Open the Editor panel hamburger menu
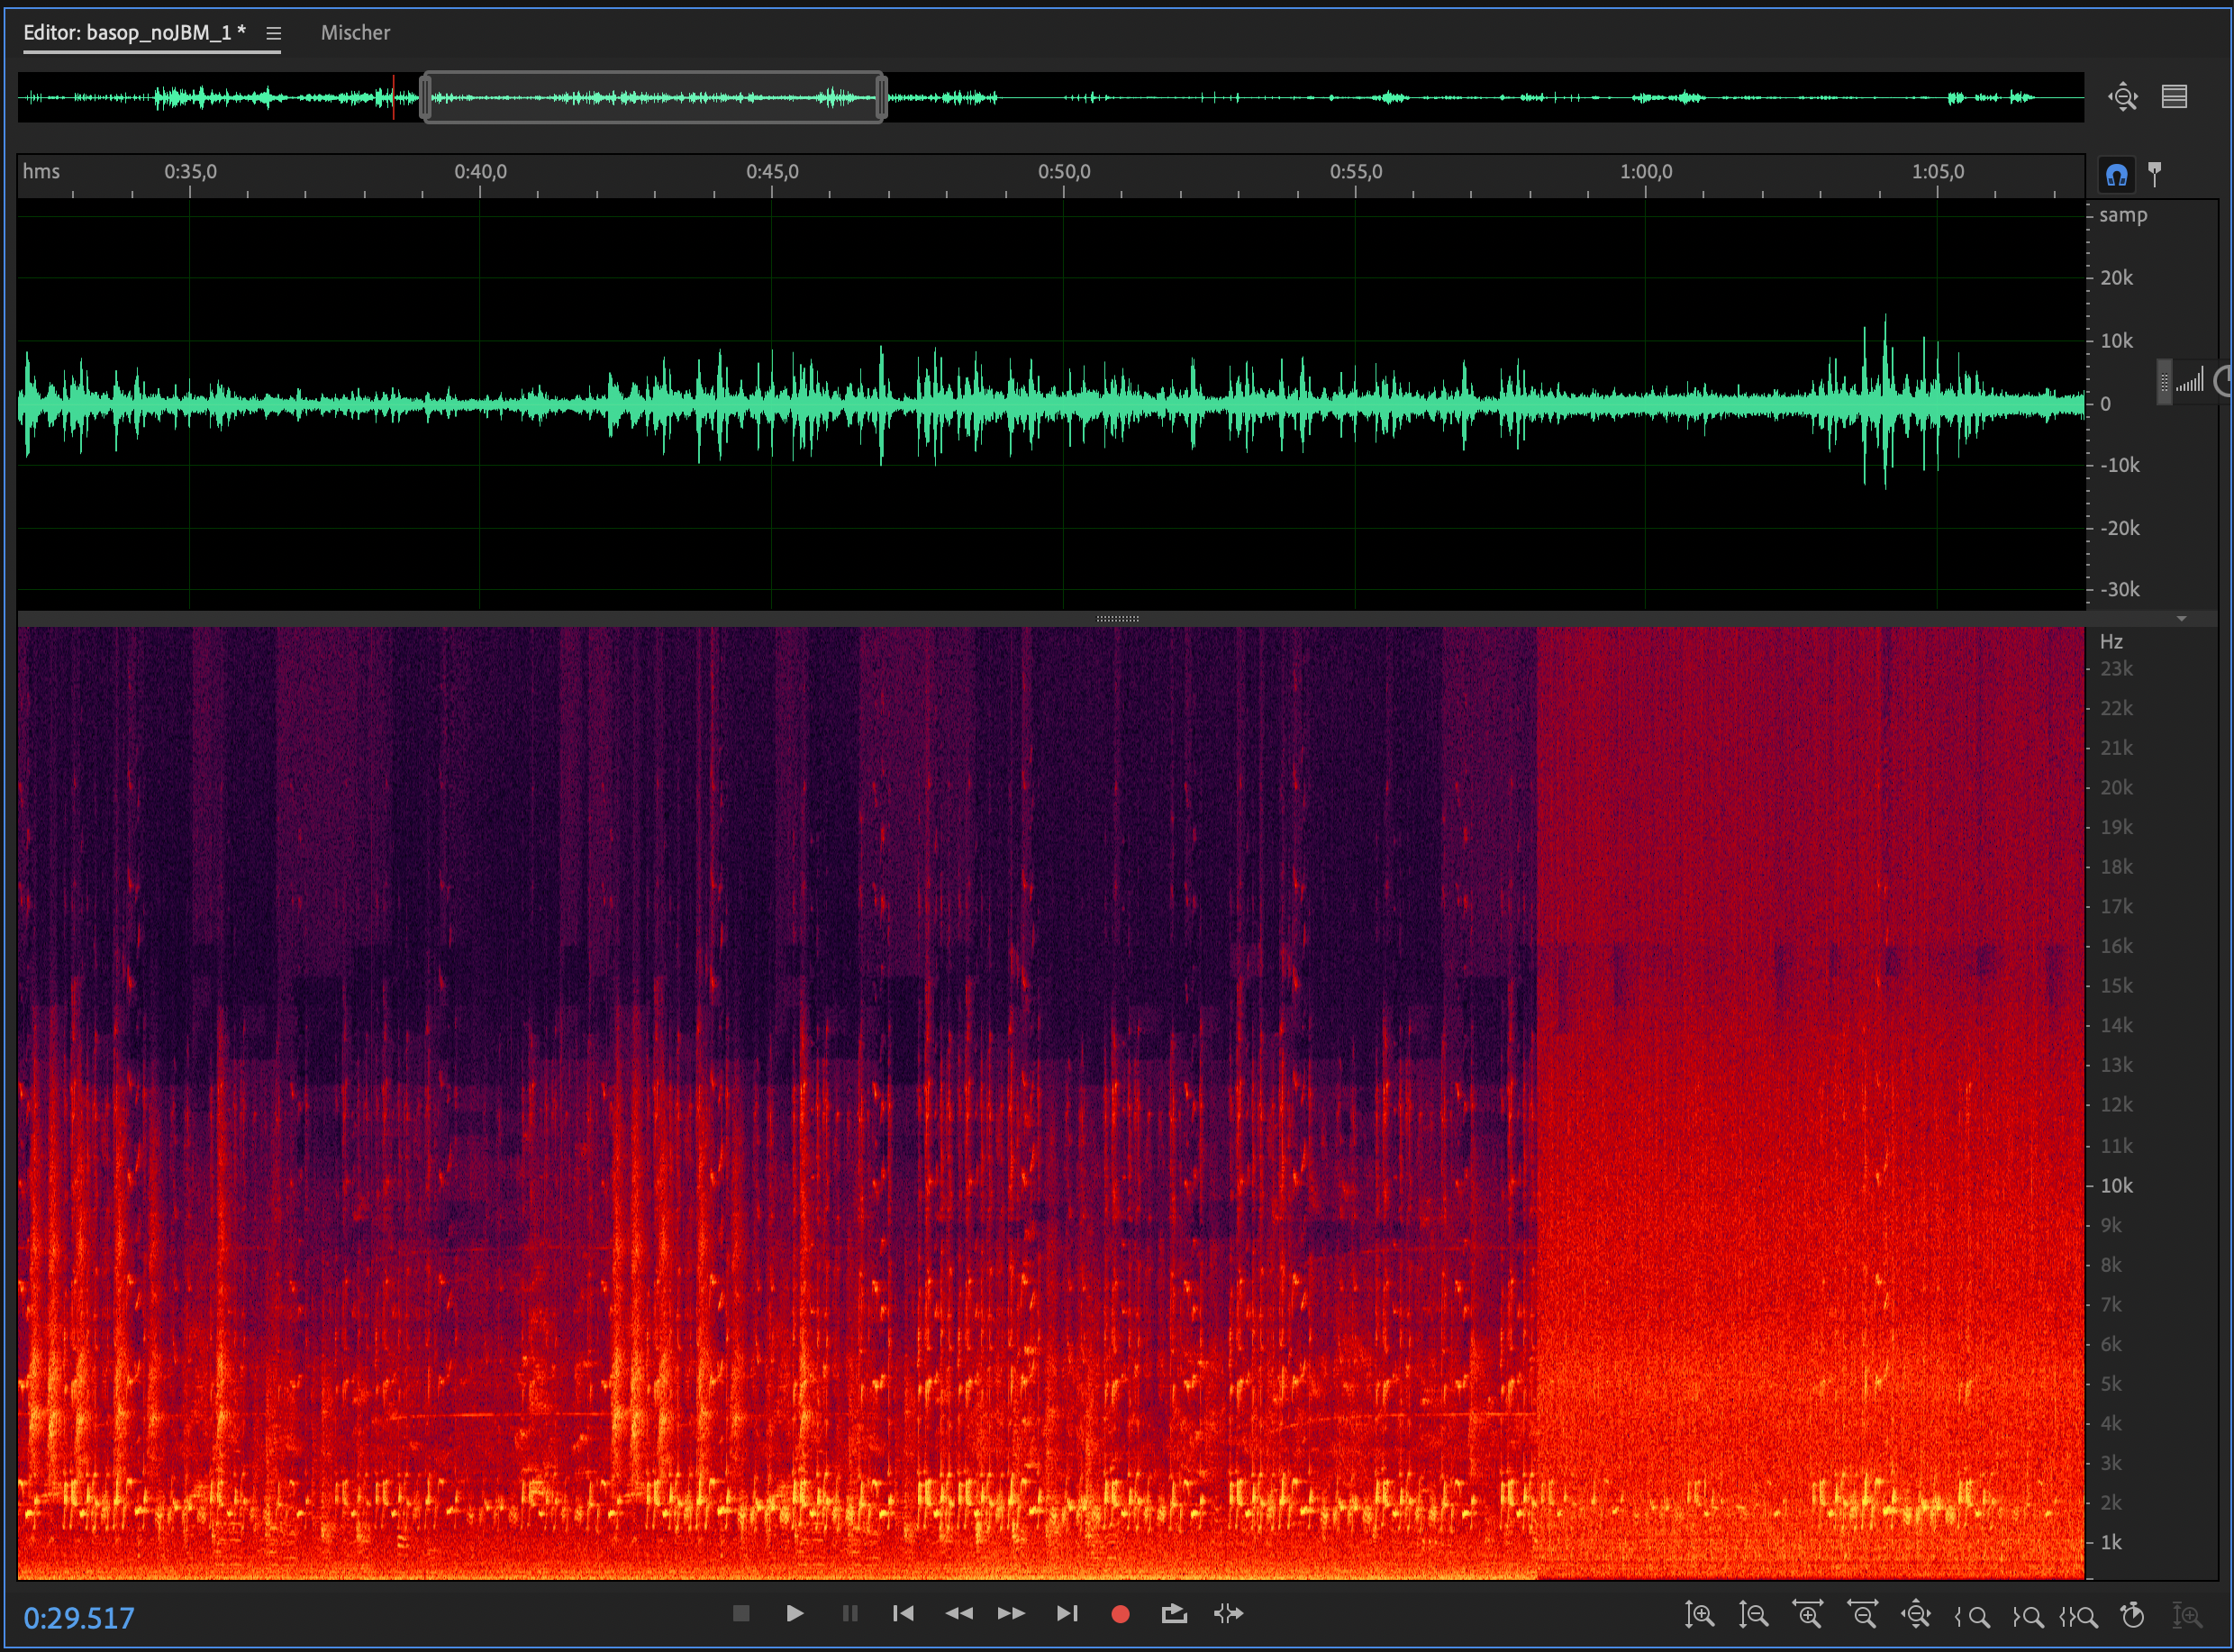The width and height of the screenshot is (2234, 1652). pyautogui.click(x=273, y=33)
